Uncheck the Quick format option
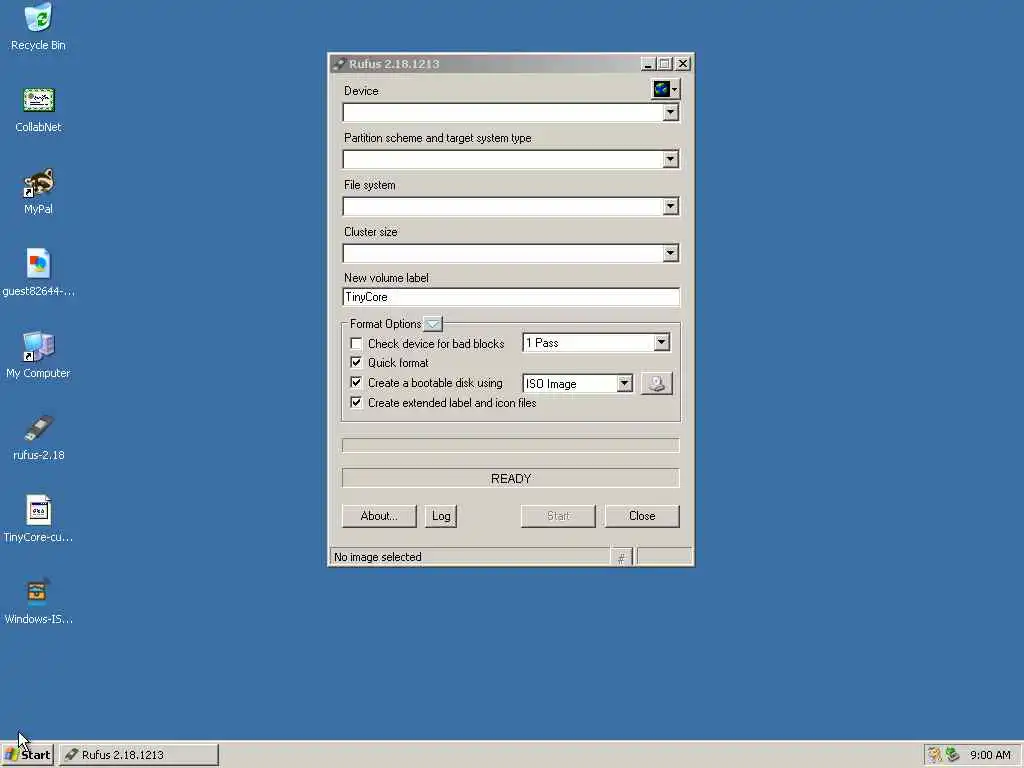1024x768 pixels. 356,362
